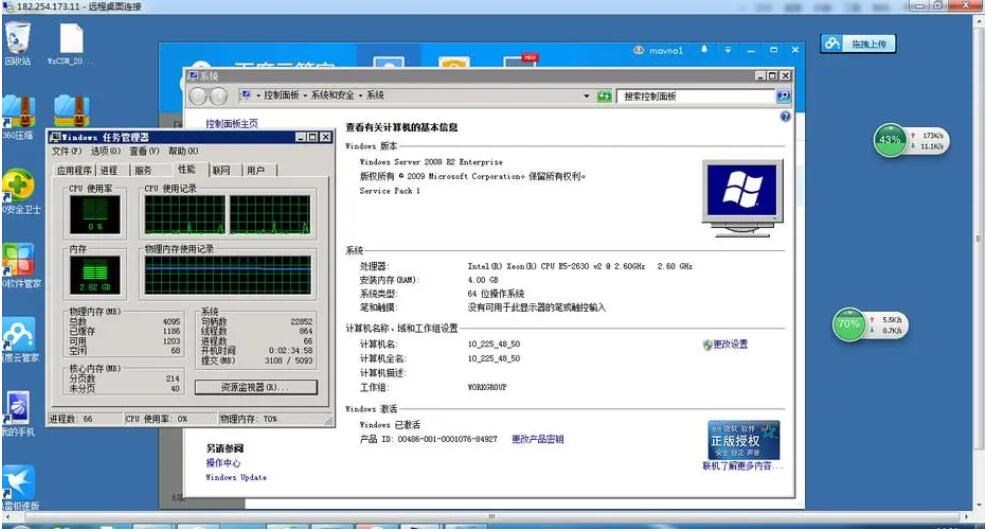Switch to the 进程 tab

[x=109, y=171]
